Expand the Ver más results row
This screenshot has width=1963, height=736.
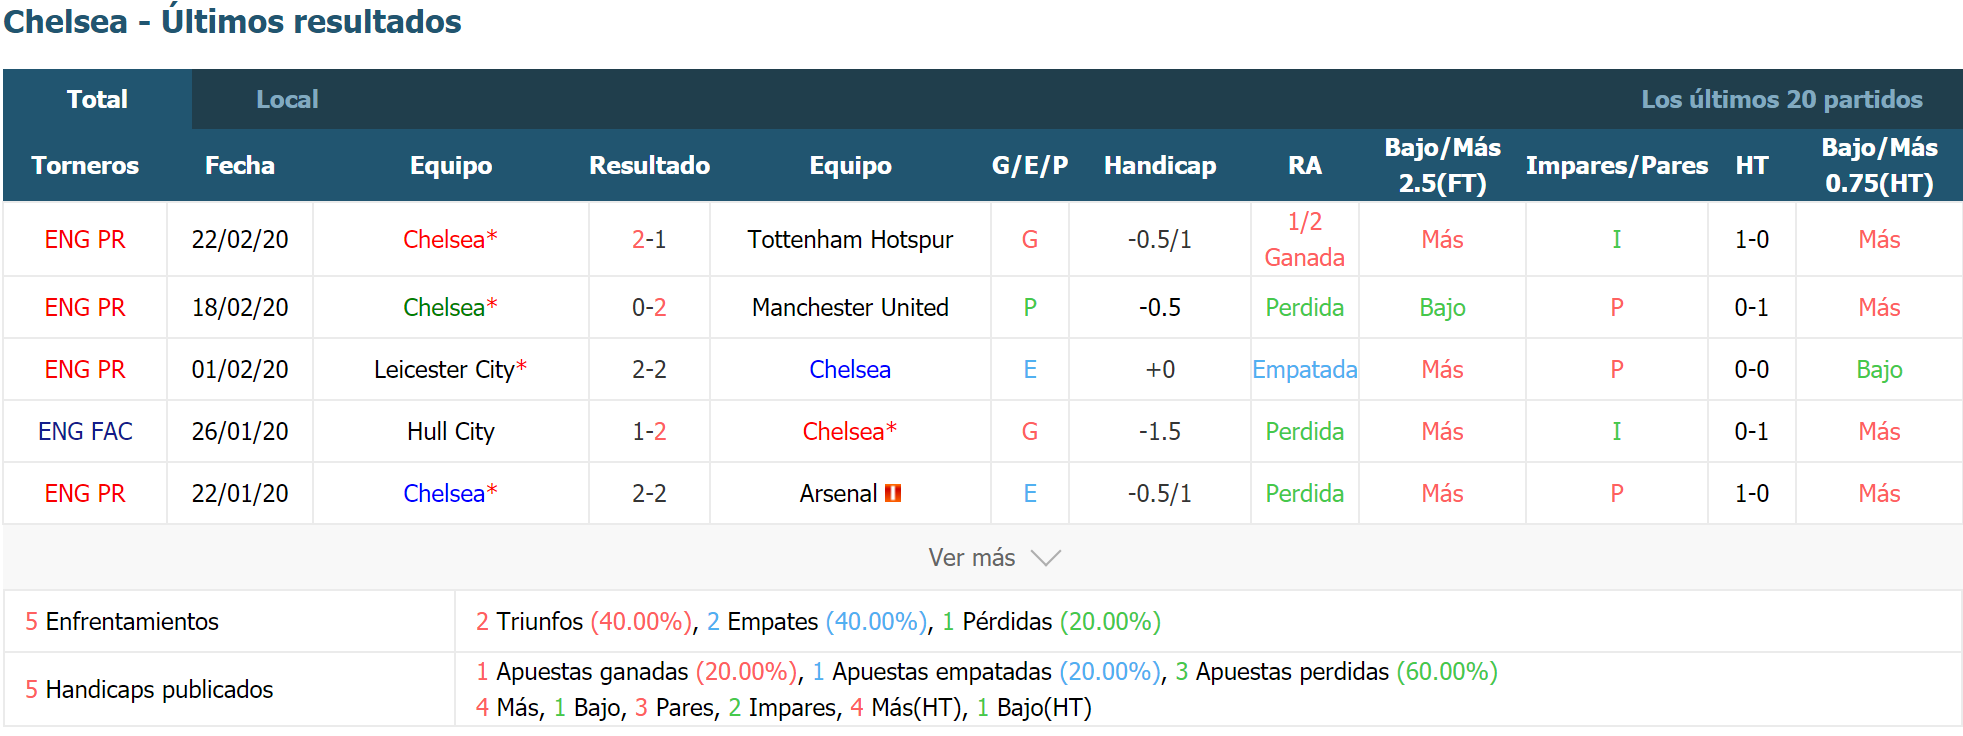pyautogui.click(x=982, y=557)
